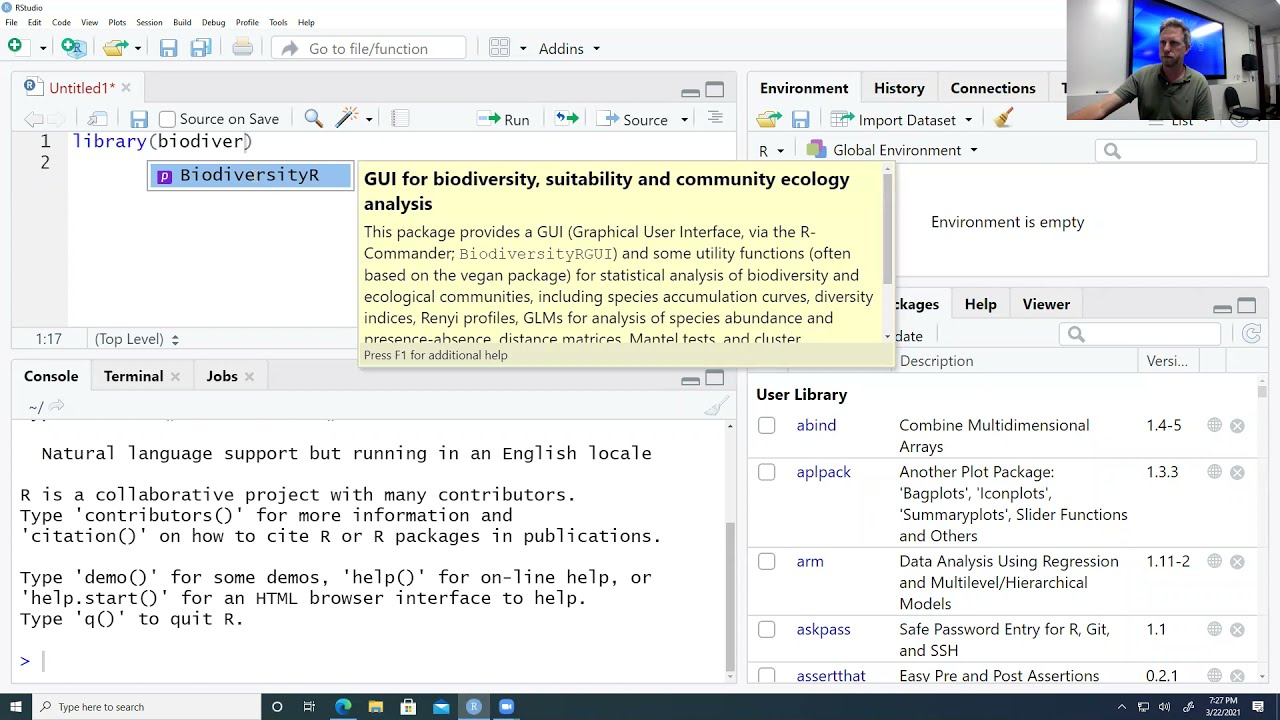Save current document from the main toolbar
Image resolution: width=1280 pixels, height=720 pixels.
168,48
